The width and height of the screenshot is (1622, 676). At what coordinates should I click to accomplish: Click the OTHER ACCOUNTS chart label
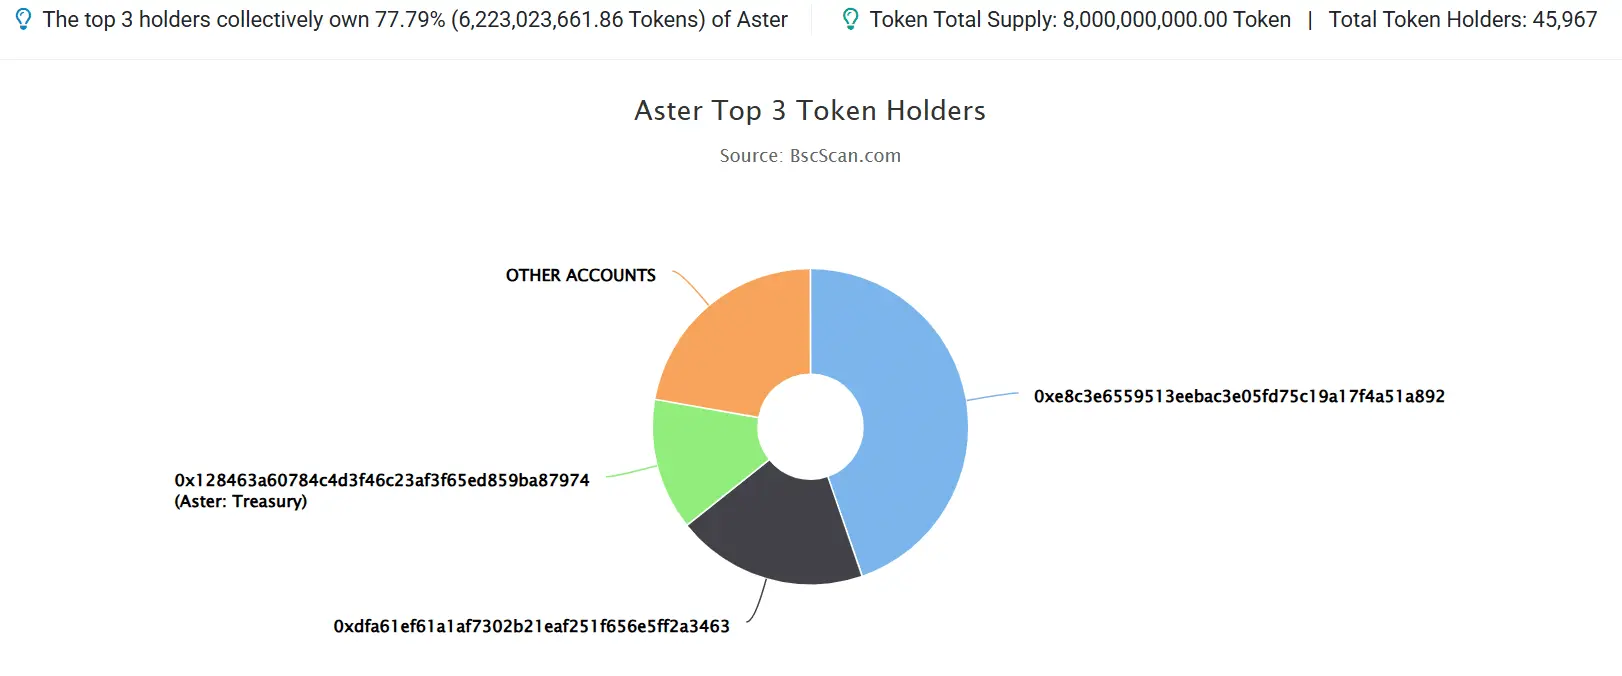(581, 275)
